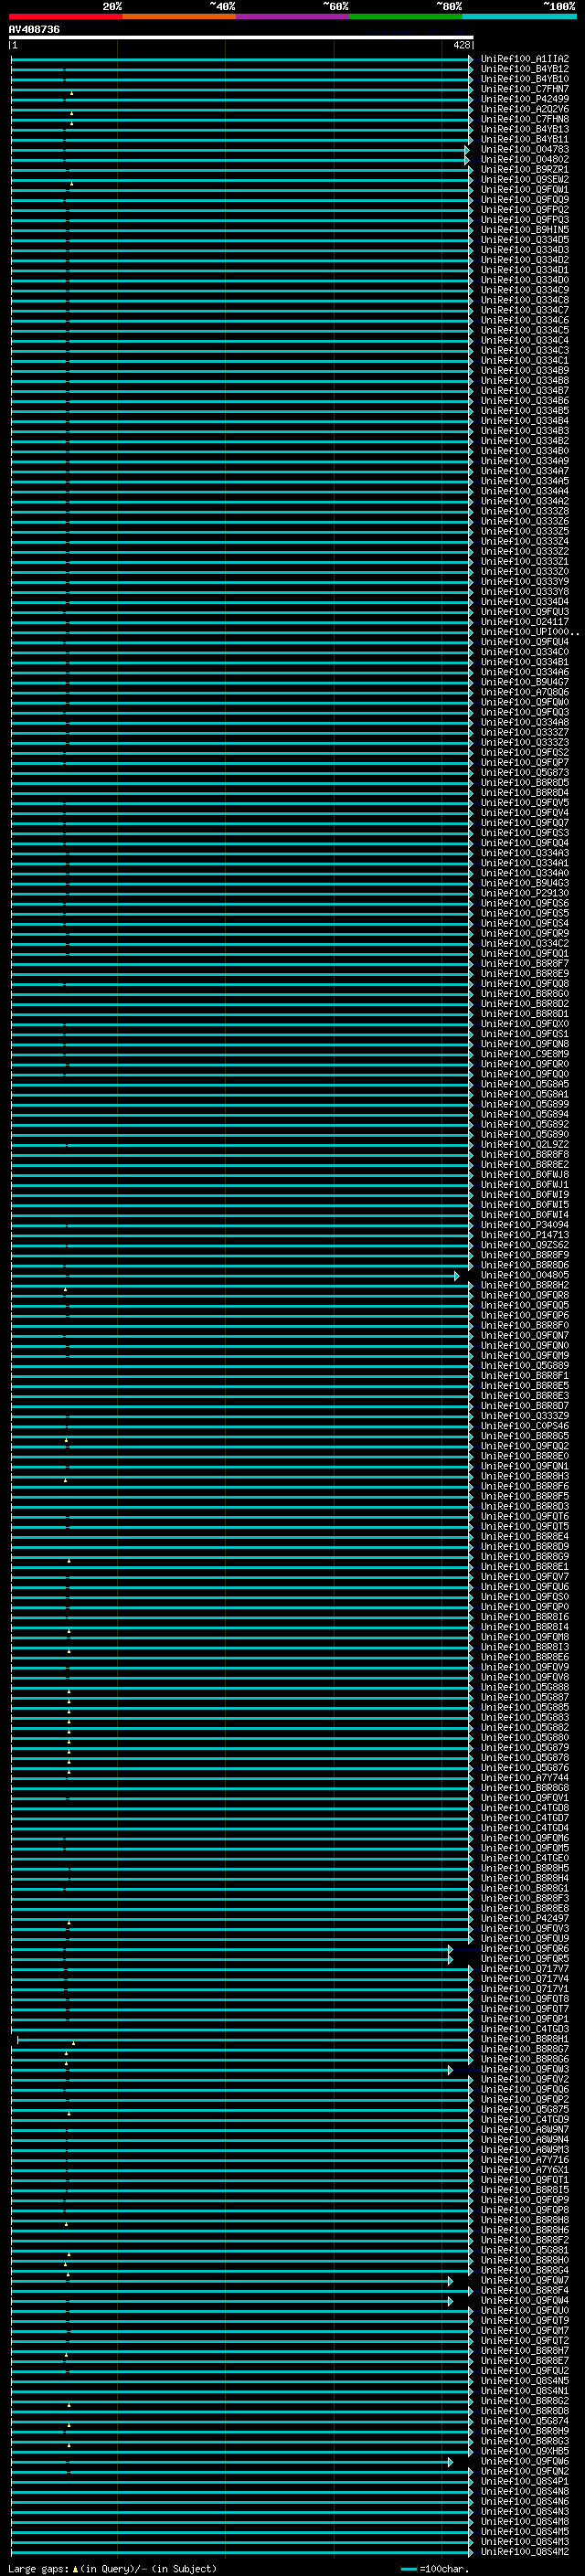Select hit label UniRef100_B9RZR1

tap(525, 169)
